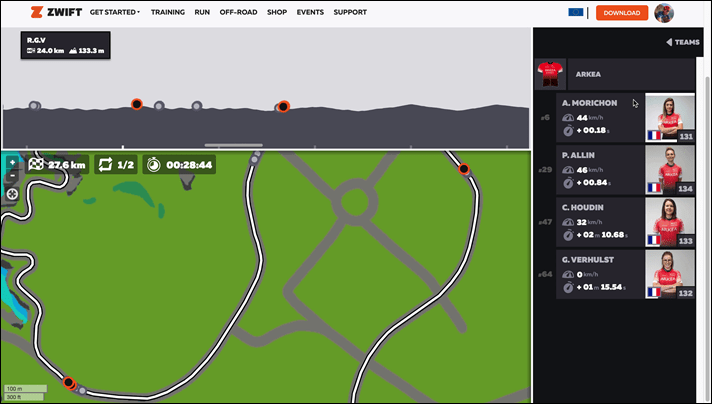Viewport: 712px width, 404px height.
Task: Open the Get Started dropdown menu
Action: (x=115, y=12)
